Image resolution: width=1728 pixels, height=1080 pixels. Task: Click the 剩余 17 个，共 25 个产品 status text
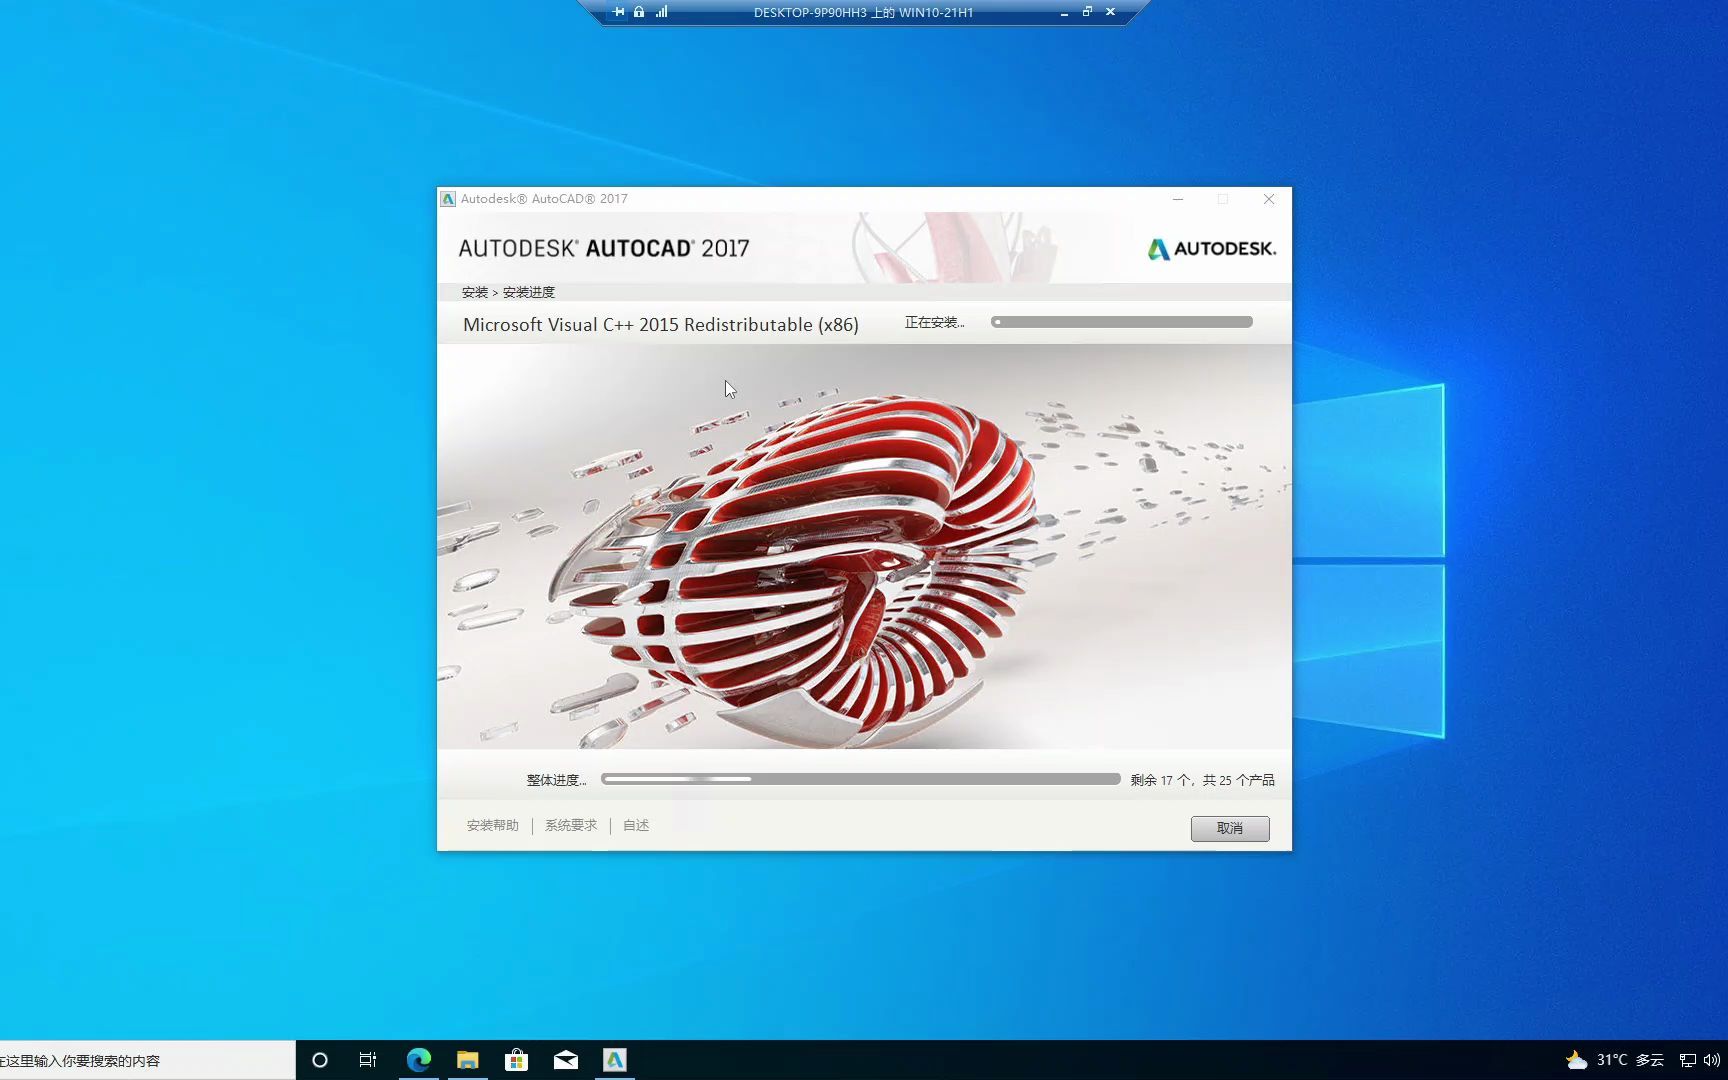tap(1202, 780)
